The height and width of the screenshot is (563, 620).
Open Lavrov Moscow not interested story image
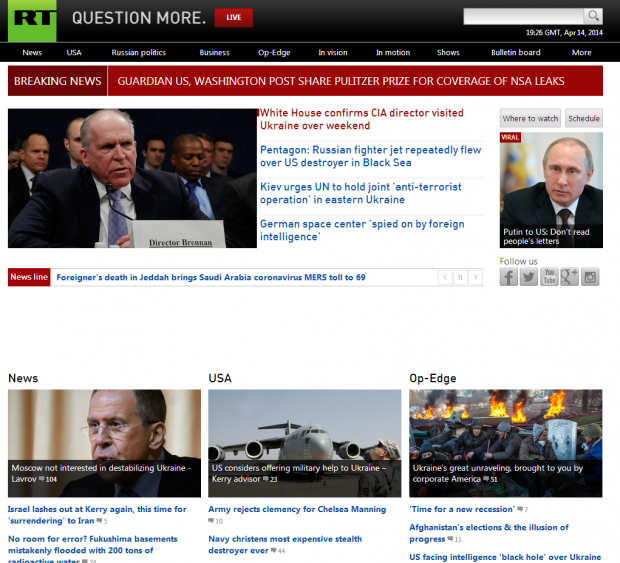pos(104,443)
